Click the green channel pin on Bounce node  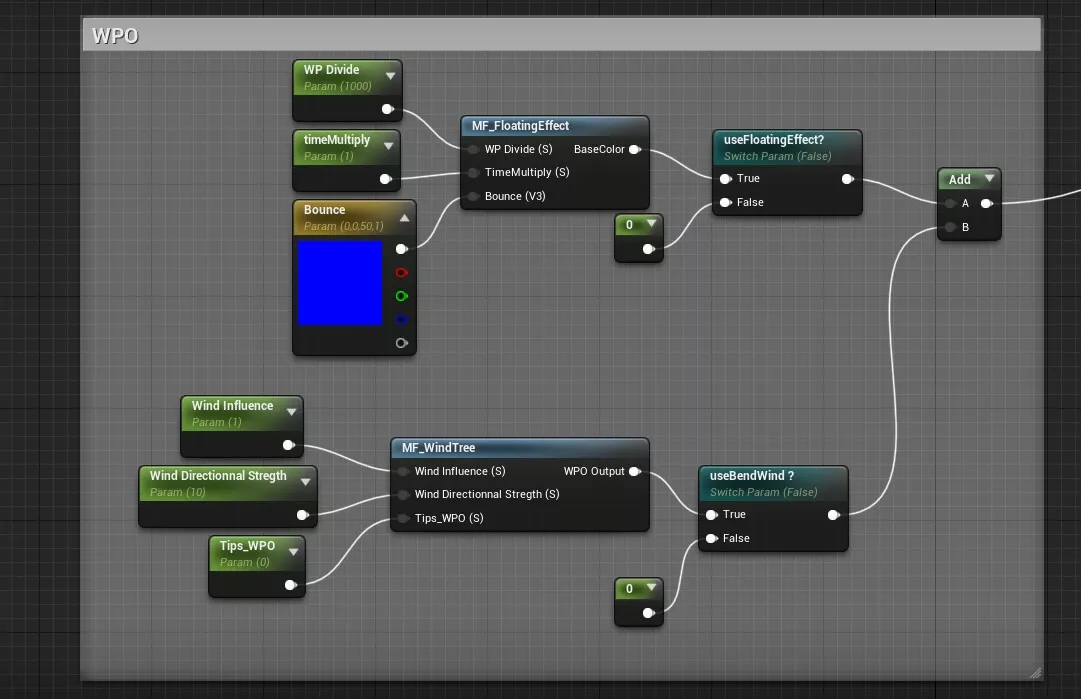(402, 296)
